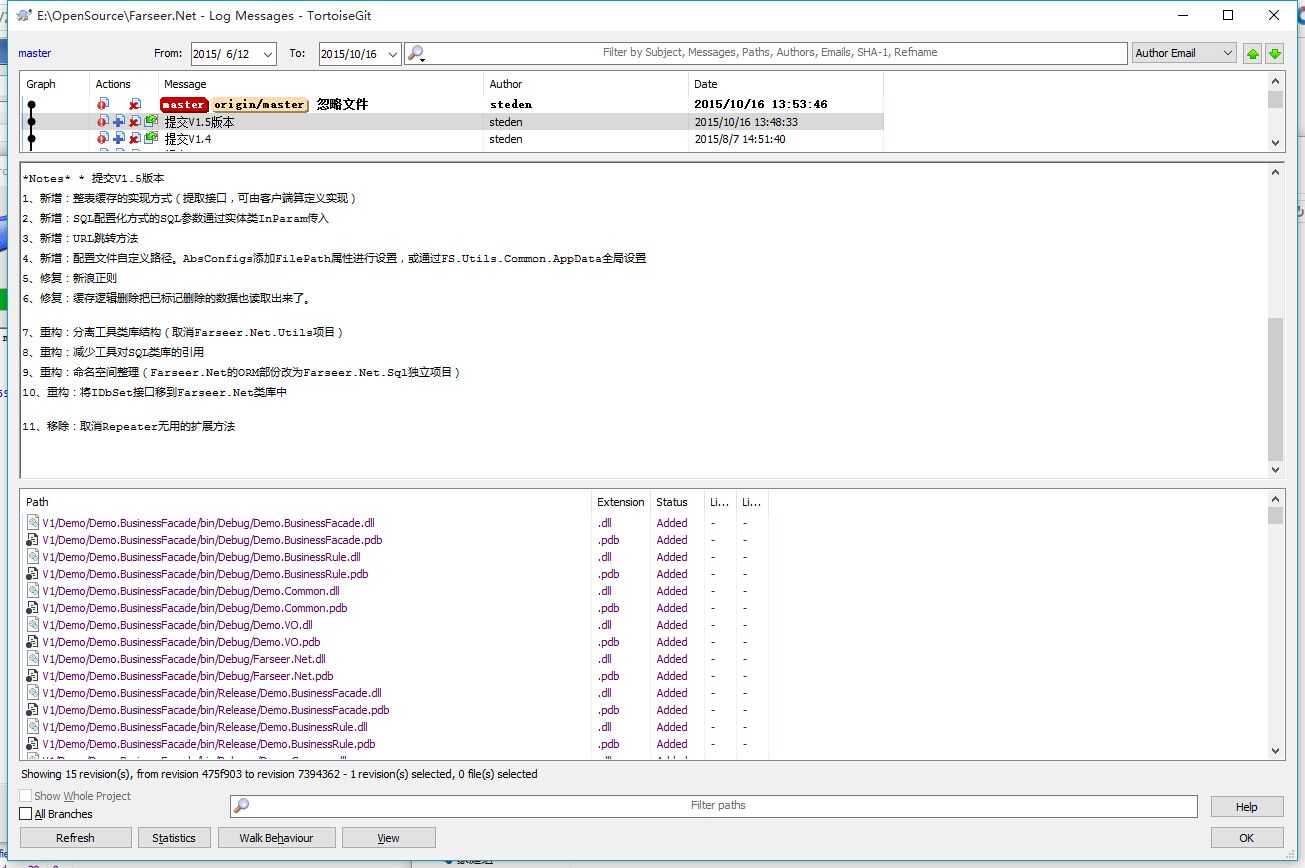Viewport: 1305px width, 868px height.
Task: Sort log by the Author column header
Action: coord(586,84)
